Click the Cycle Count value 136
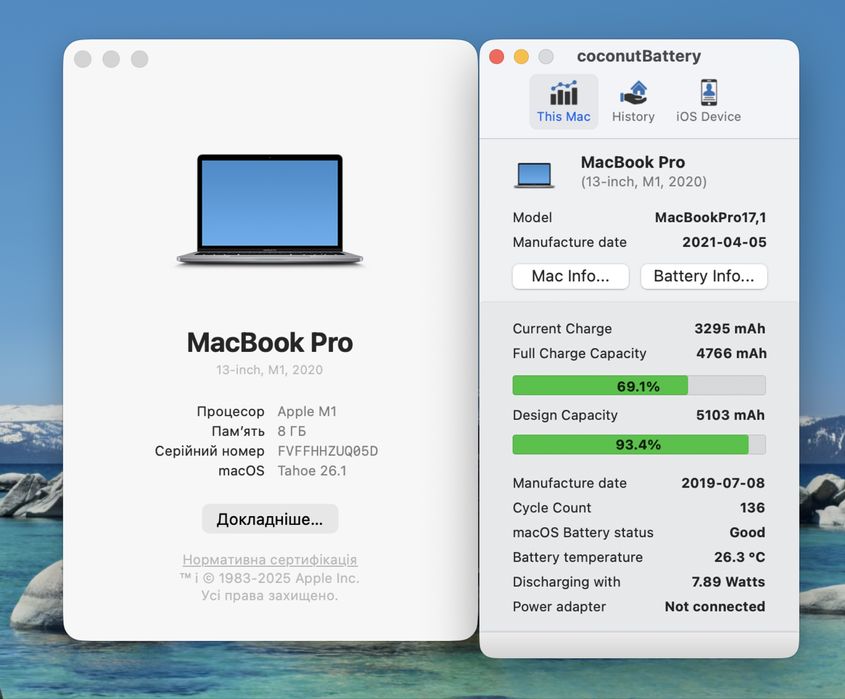Viewport: 845px width, 699px height. 752,508
